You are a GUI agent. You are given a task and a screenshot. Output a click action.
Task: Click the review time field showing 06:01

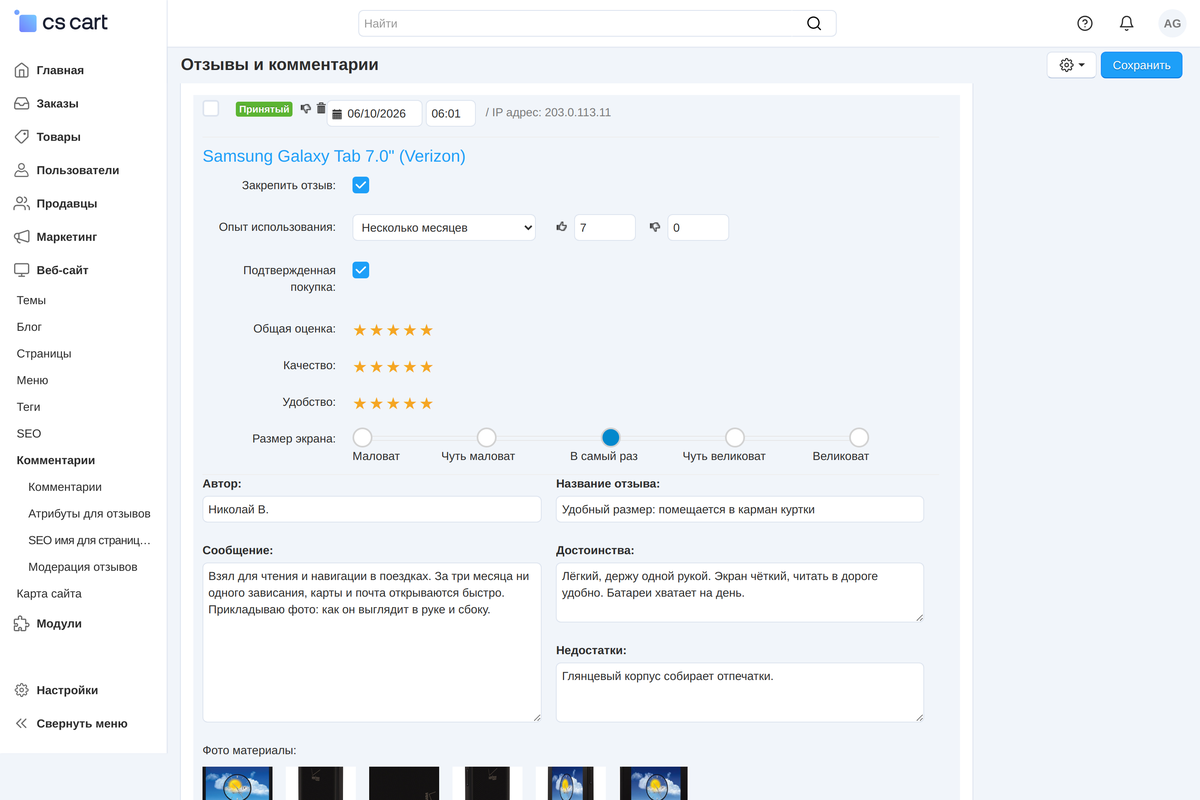451,114
